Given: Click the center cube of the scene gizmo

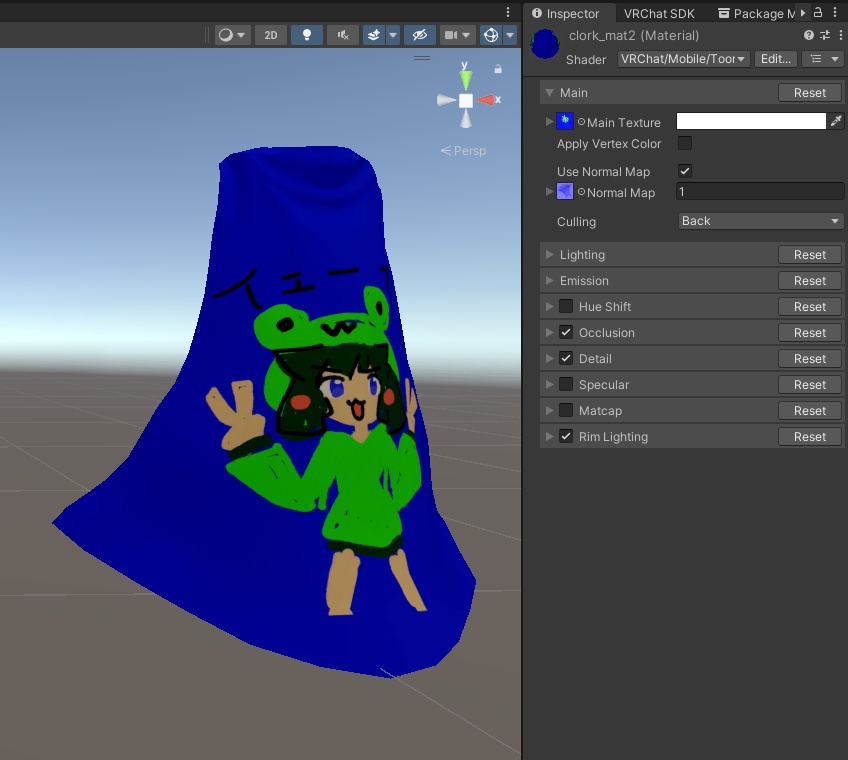Looking at the screenshot, I should click(x=466, y=101).
